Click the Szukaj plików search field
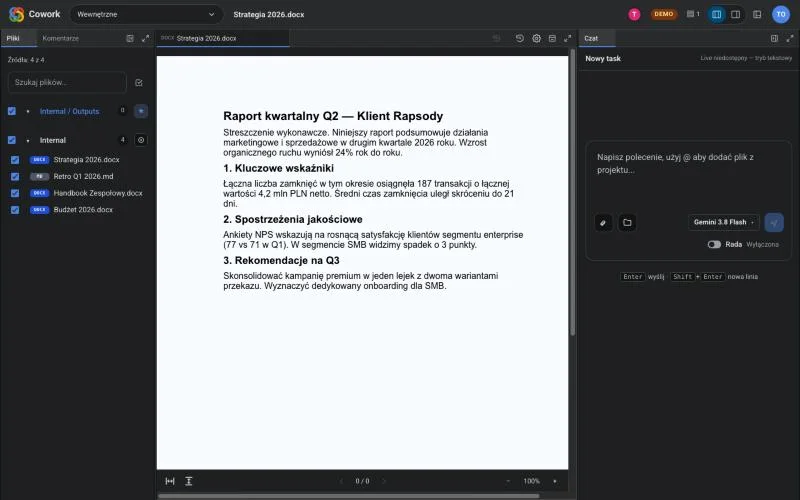Viewport: 800px width, 500px height. 67,82
